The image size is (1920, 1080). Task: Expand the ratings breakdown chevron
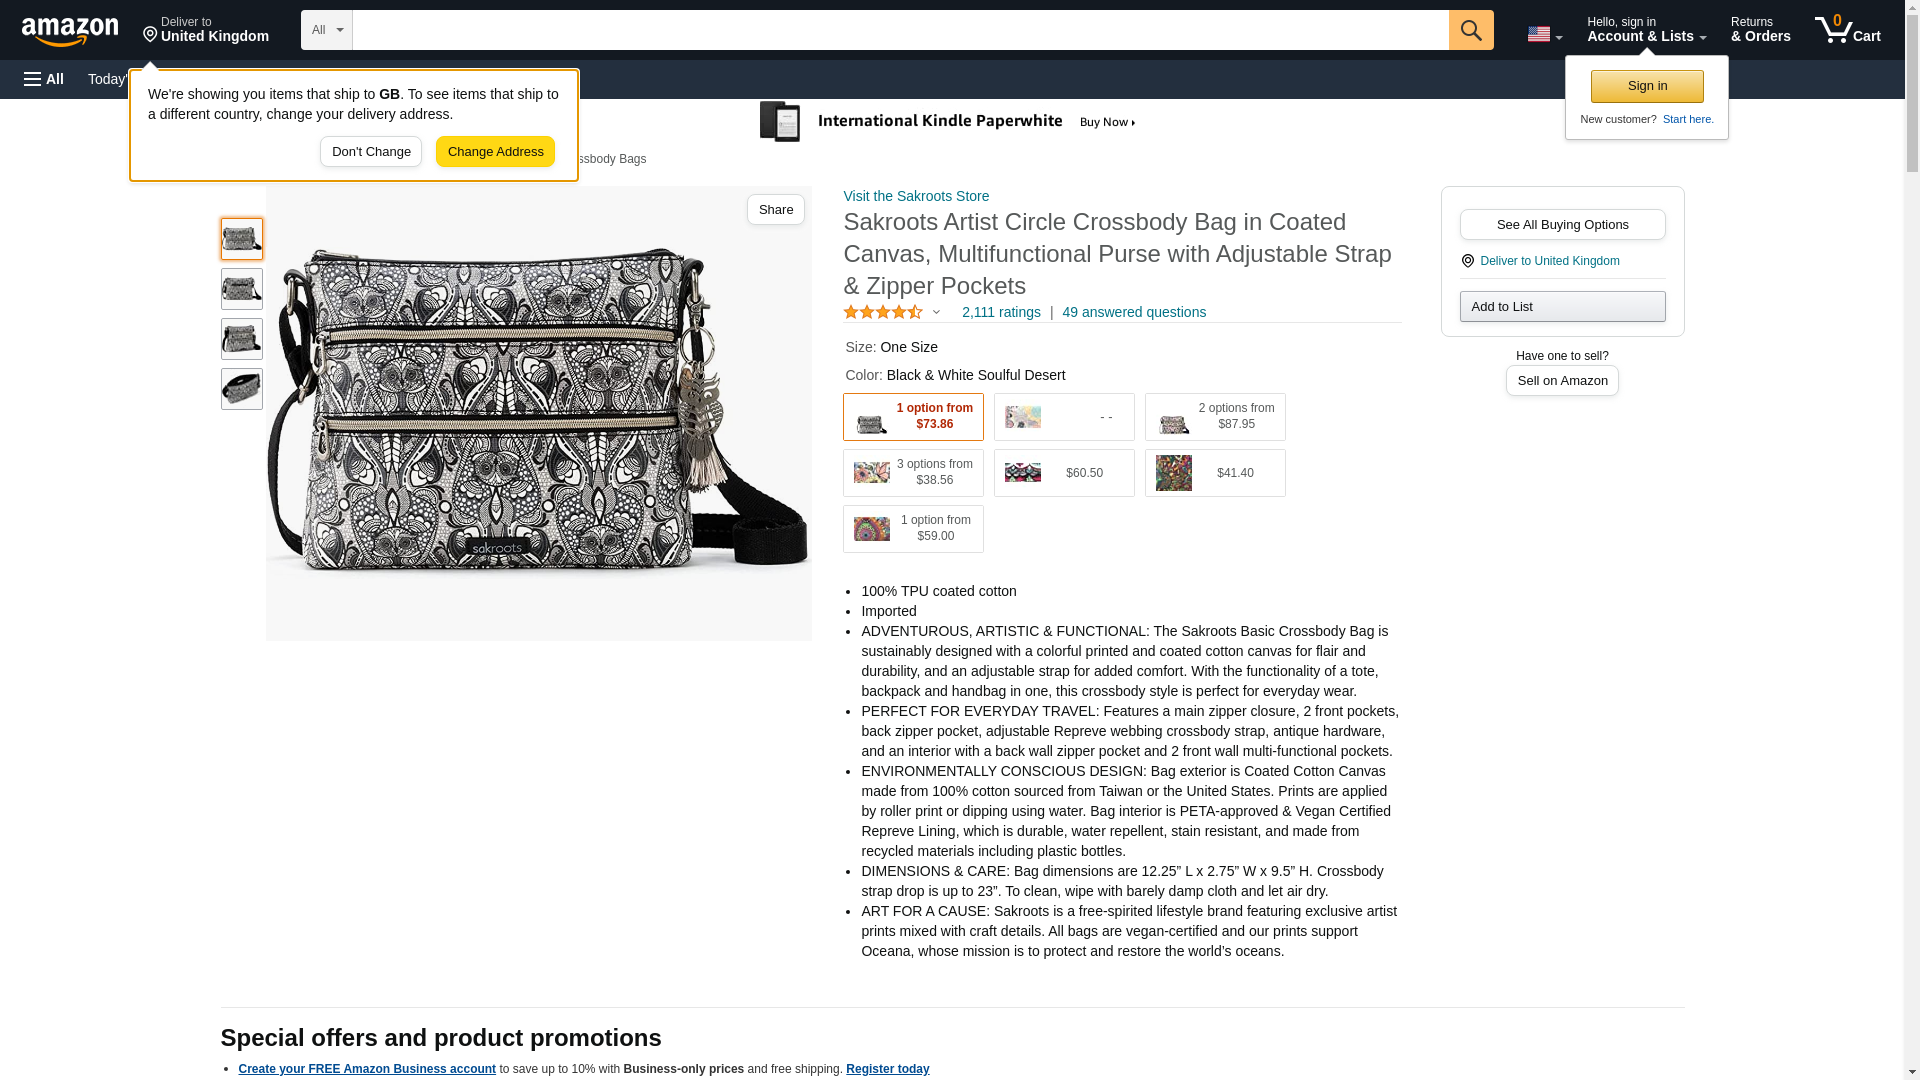click(937, 312)
